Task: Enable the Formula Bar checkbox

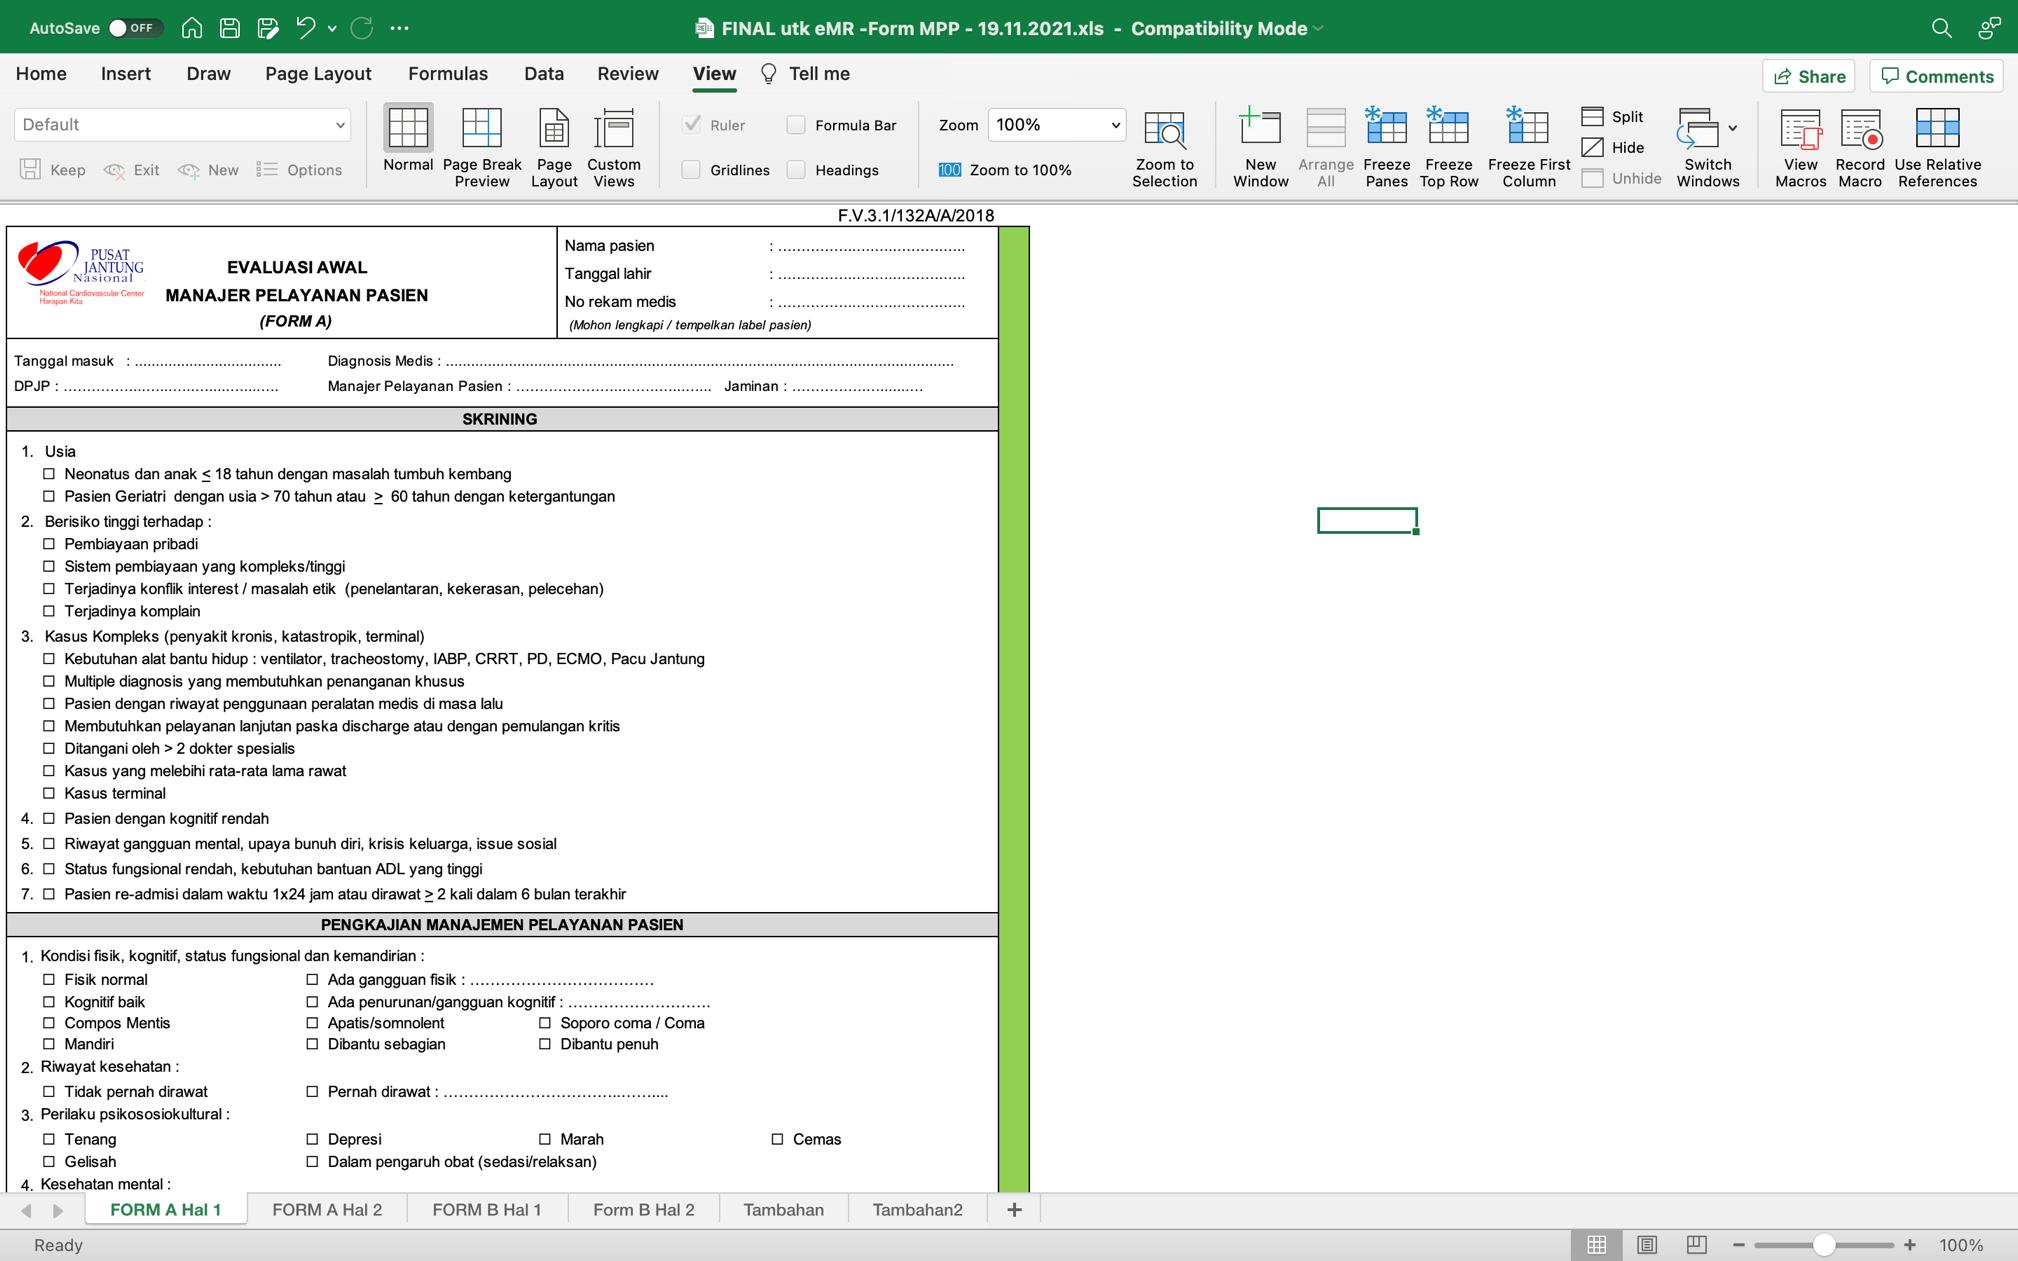Action: click(x=796, y=125)
